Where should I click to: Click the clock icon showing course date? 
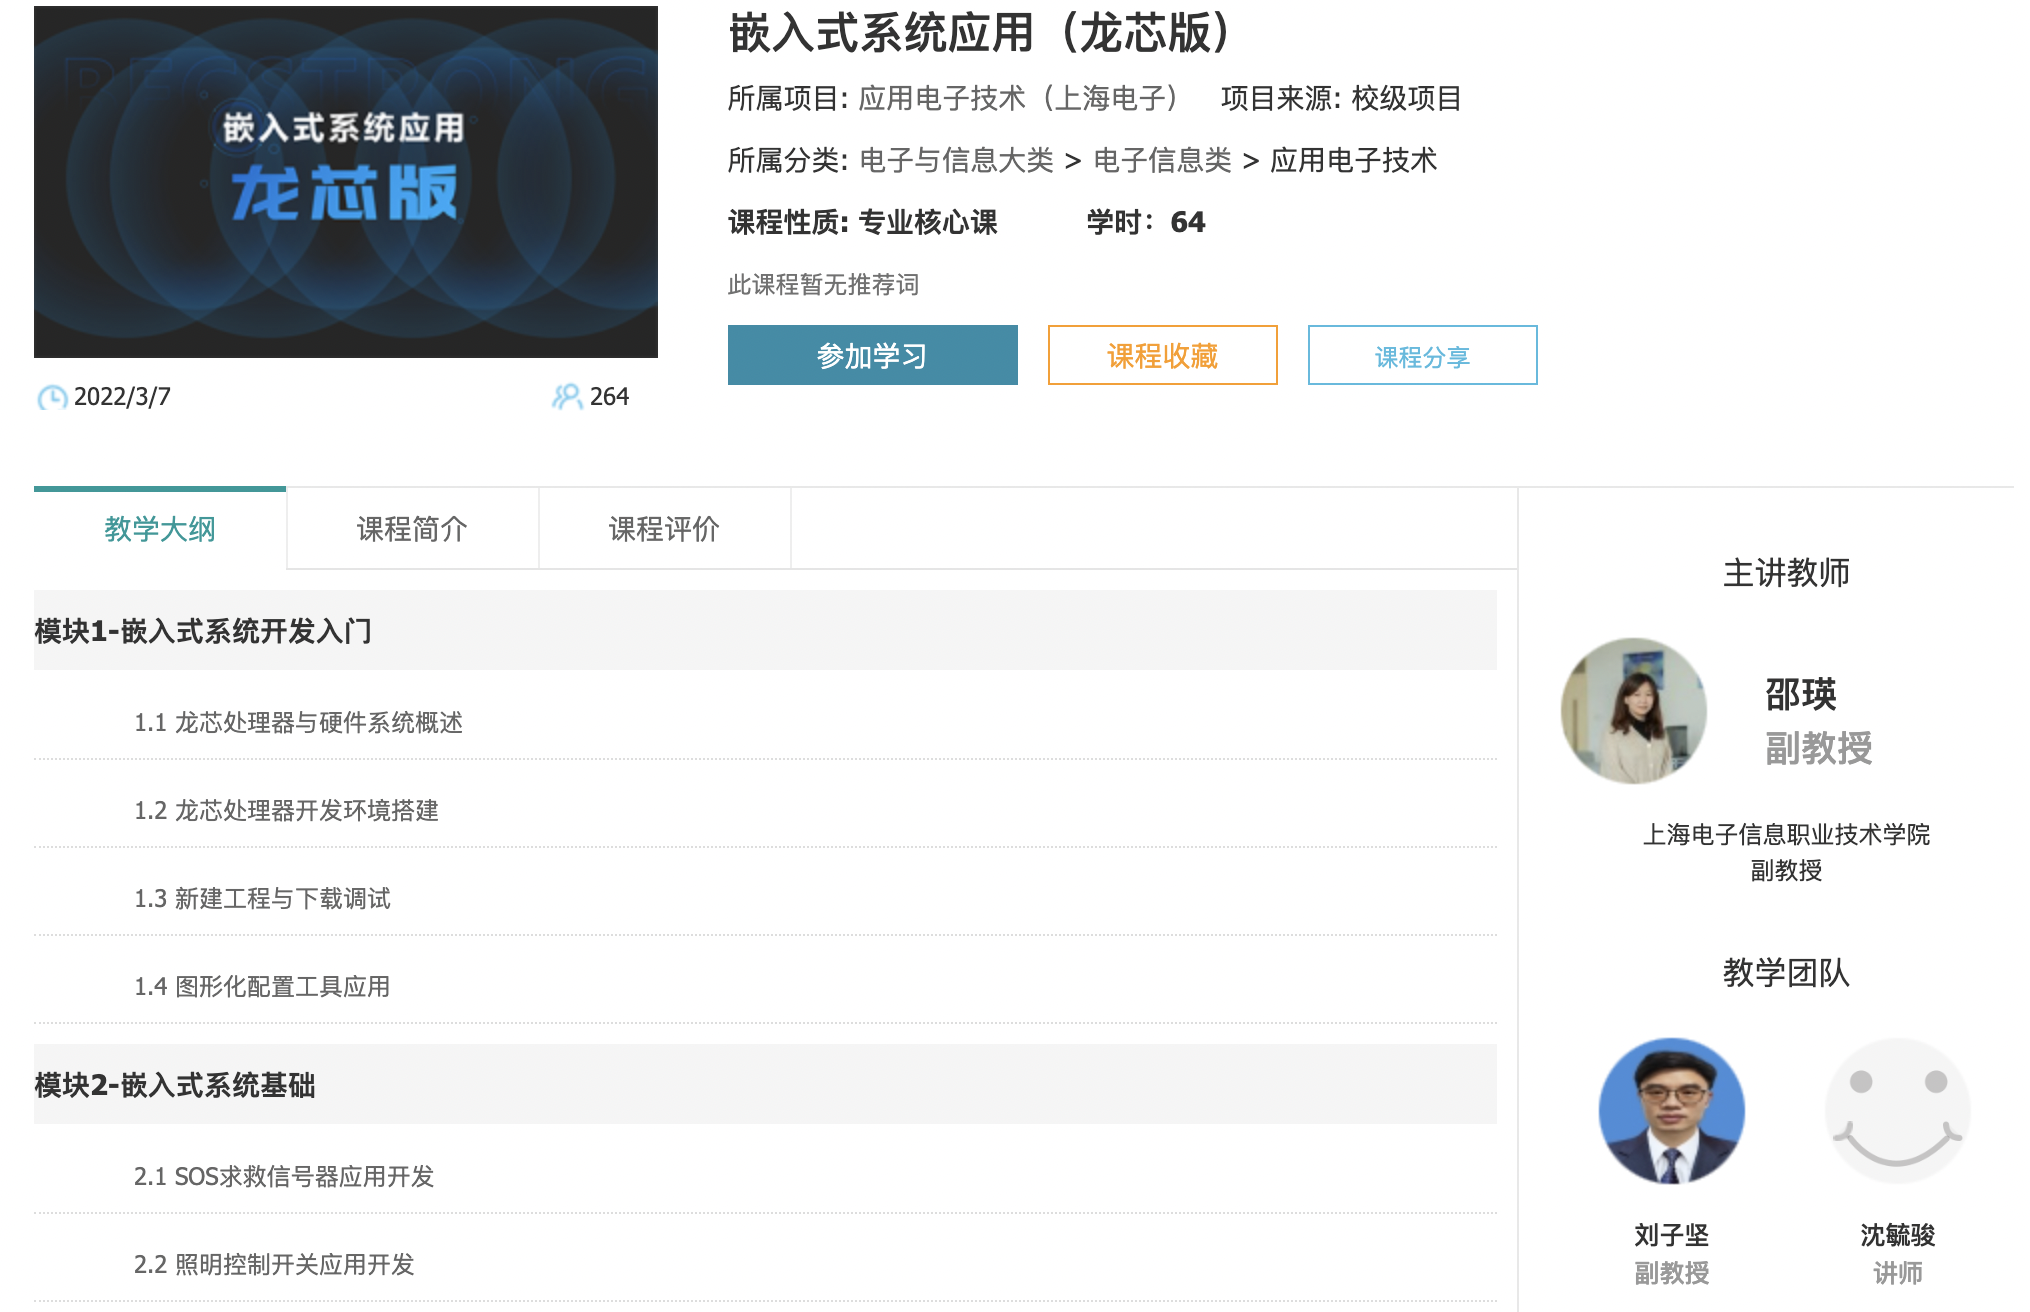[x=52, y=397]
